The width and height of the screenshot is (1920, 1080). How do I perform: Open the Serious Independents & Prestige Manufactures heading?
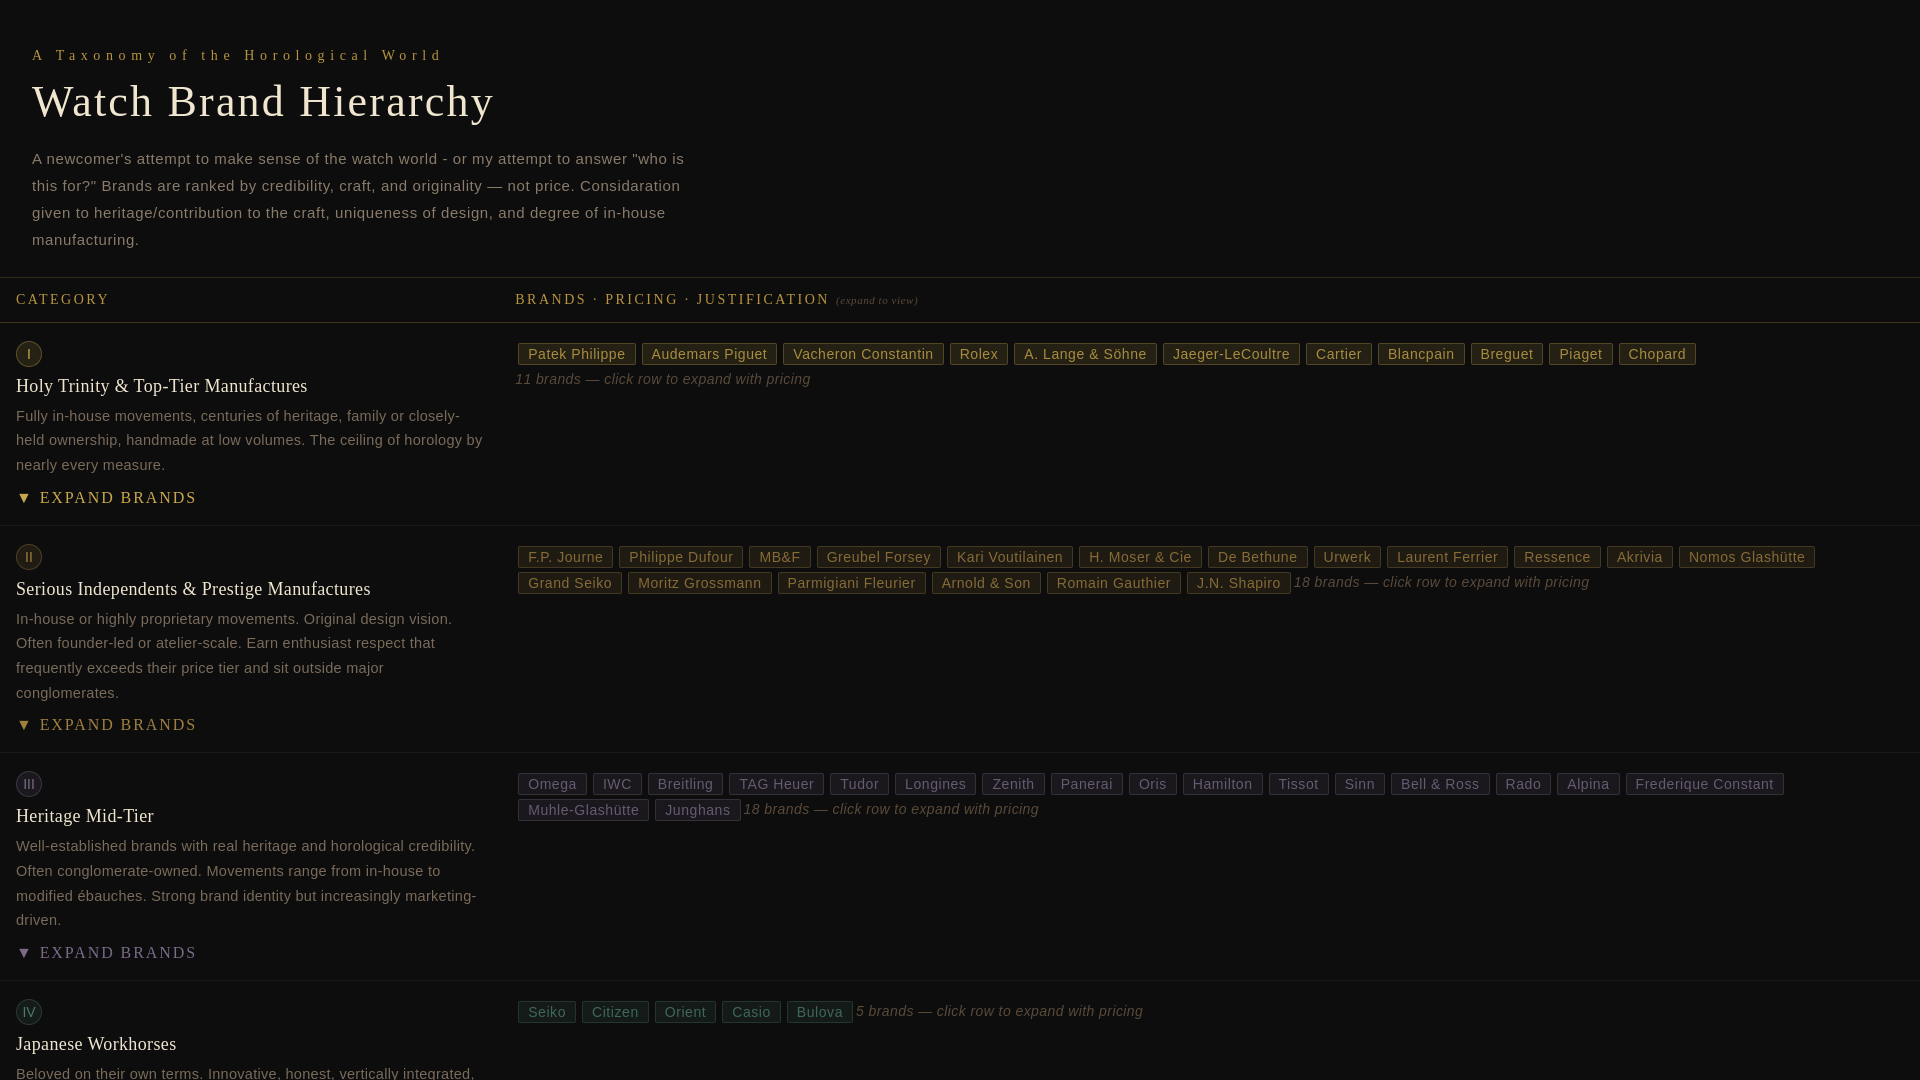pos(193,589)
